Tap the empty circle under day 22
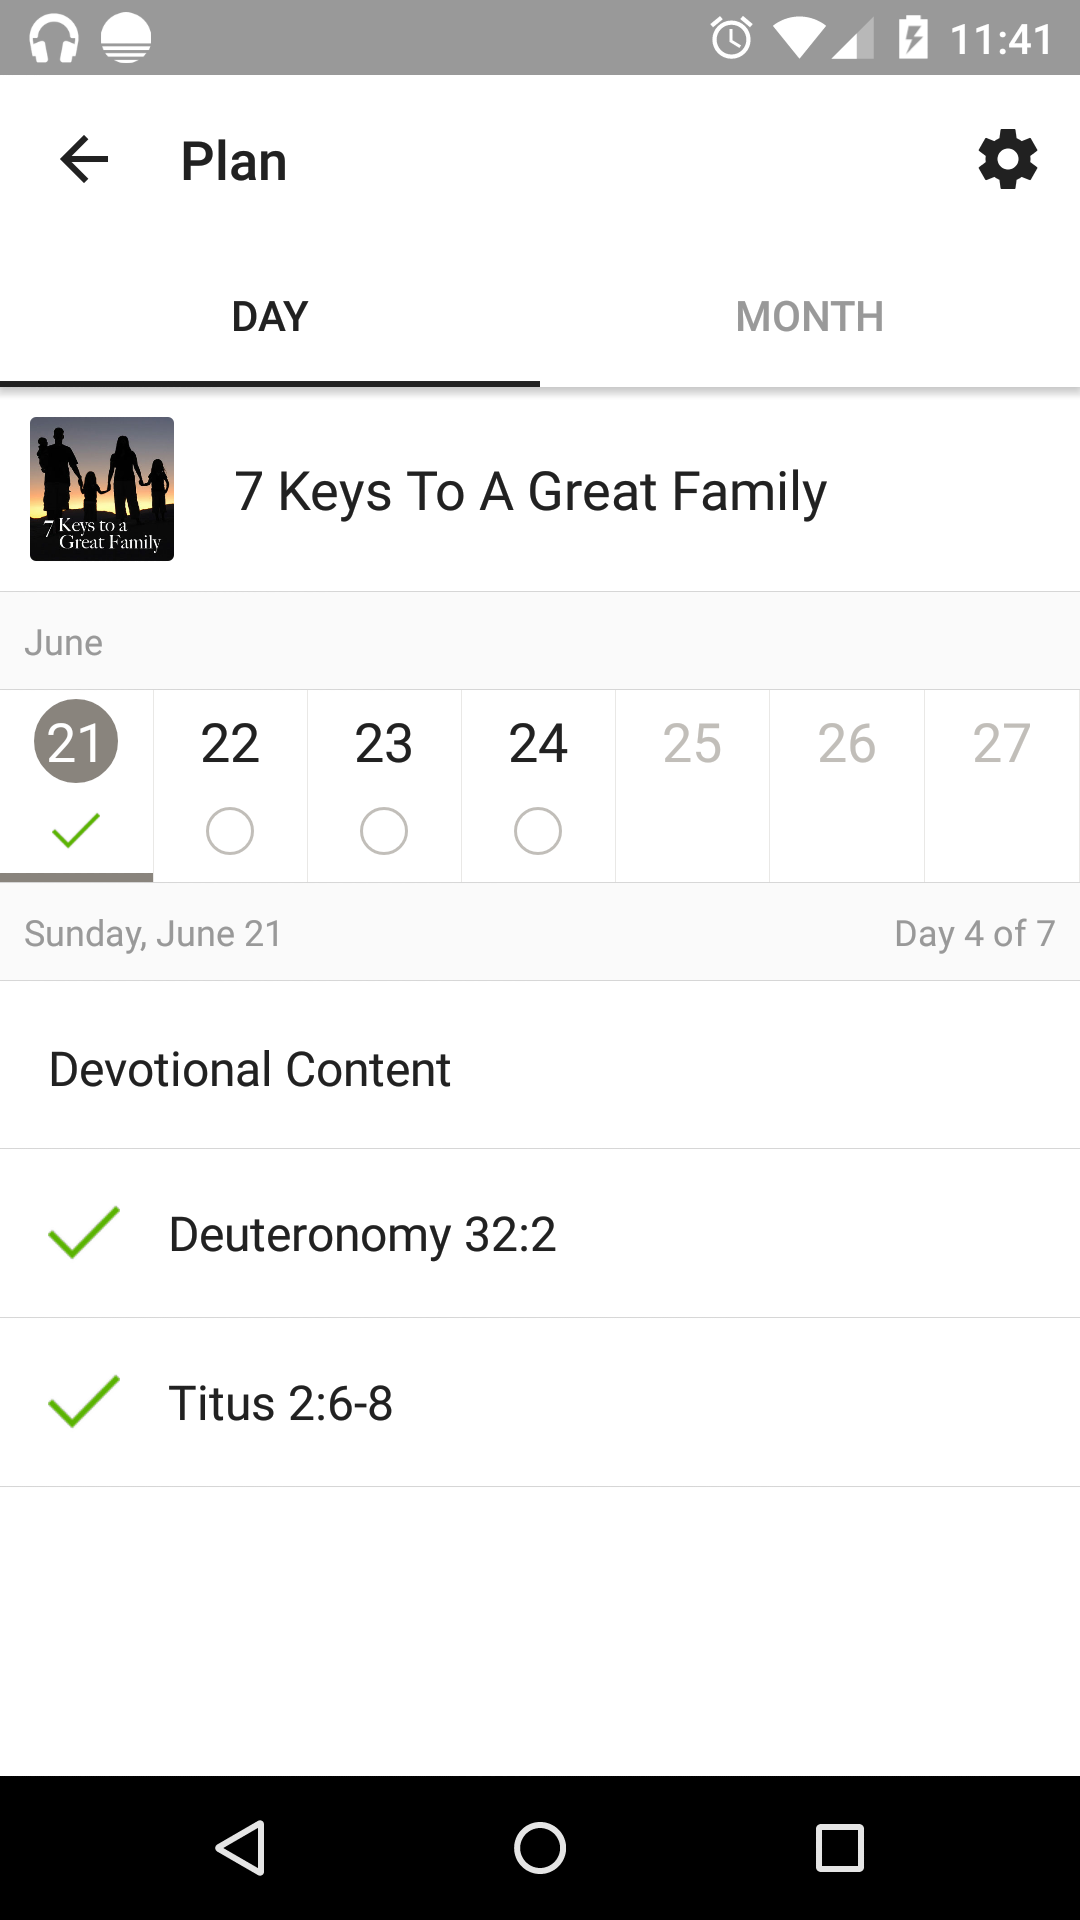The image size is (1080, 1920). 230,831
